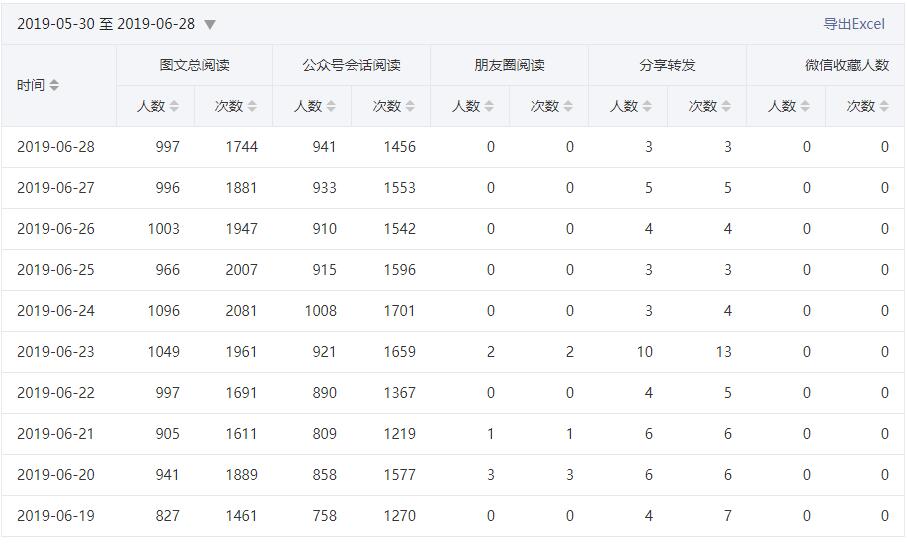Click the 2019-05-30 至 2019-06-28 date range text
The height and width of the screenshot is (546, 907).
(x=106, y=24)
